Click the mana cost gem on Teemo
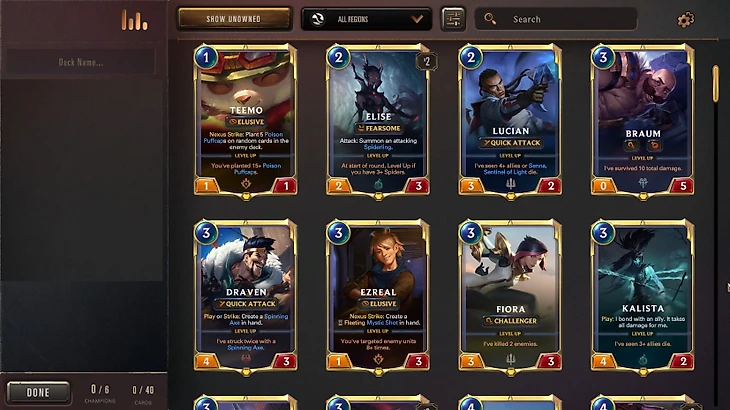This screenshot has height=410, width=730. [x=206, y=57]
